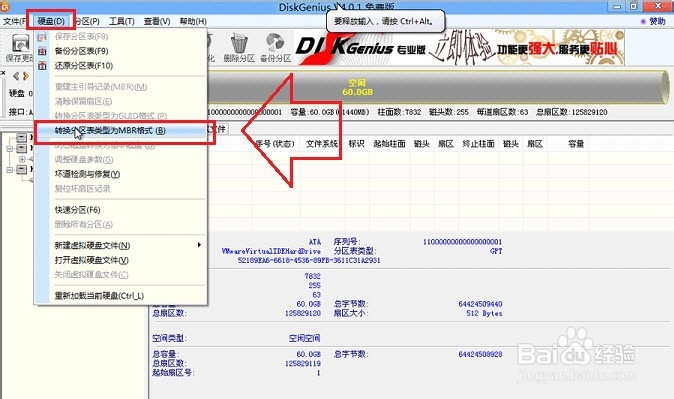Click greyed 调整硬盘参数(G) entry
Viewport: 674px width, 399px height.
84,160
